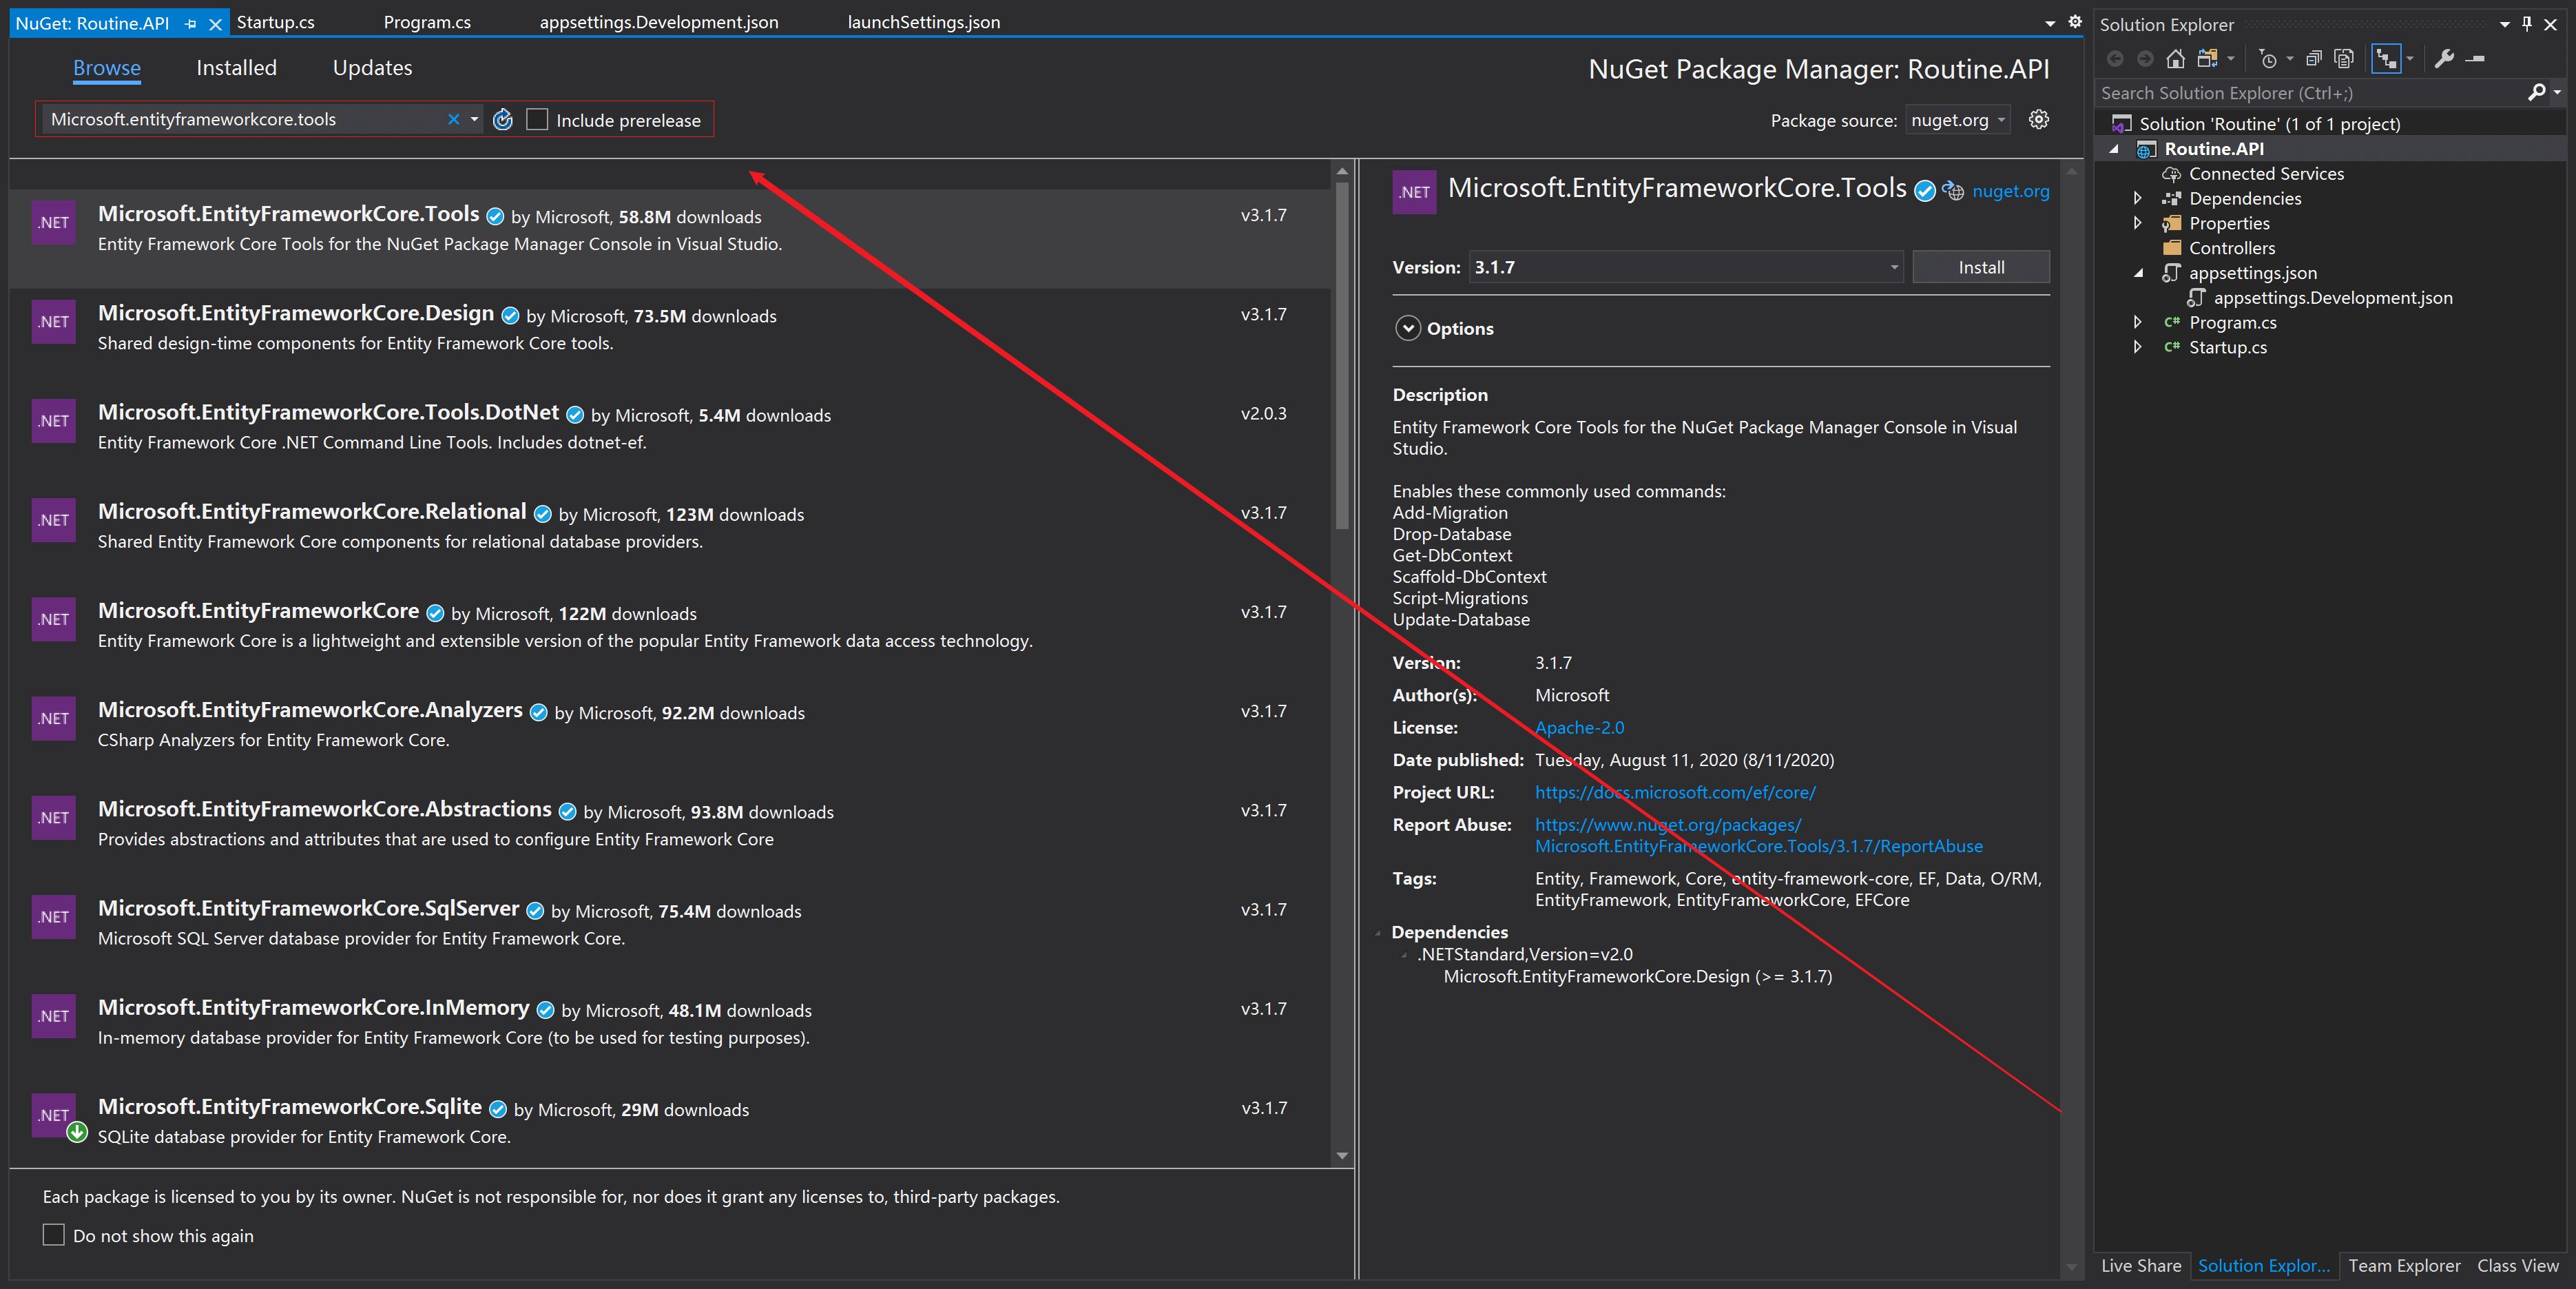Switch to the Installed tab

[236, 68]
